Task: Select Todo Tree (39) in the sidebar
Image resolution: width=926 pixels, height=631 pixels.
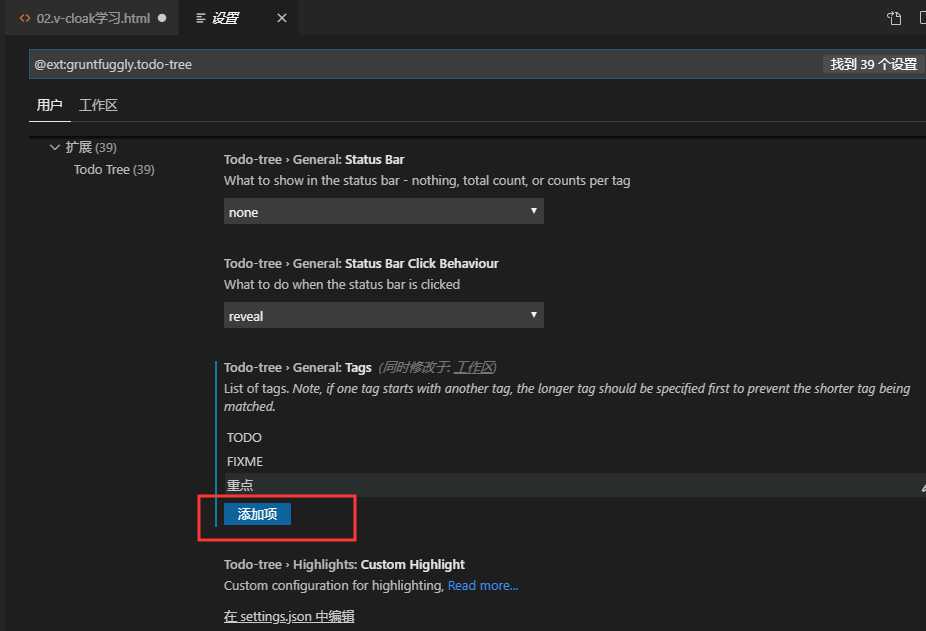Action: pyautogui.click(x=114, y=170)
